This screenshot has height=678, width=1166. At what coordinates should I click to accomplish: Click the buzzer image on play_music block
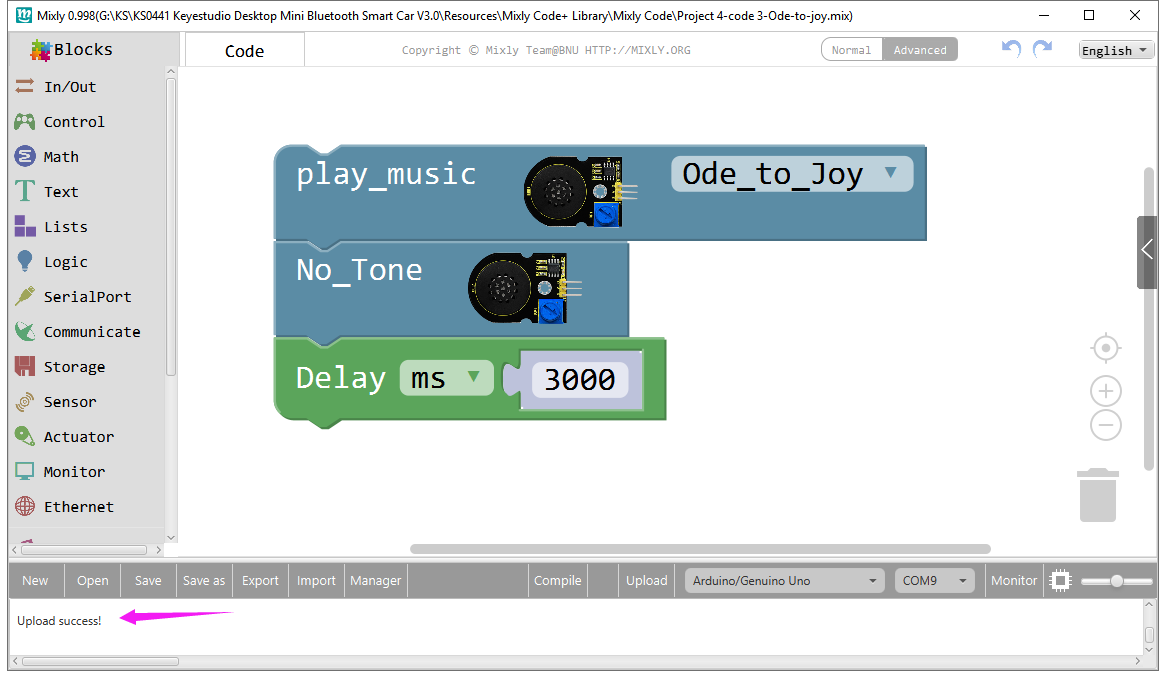(580, 192)
